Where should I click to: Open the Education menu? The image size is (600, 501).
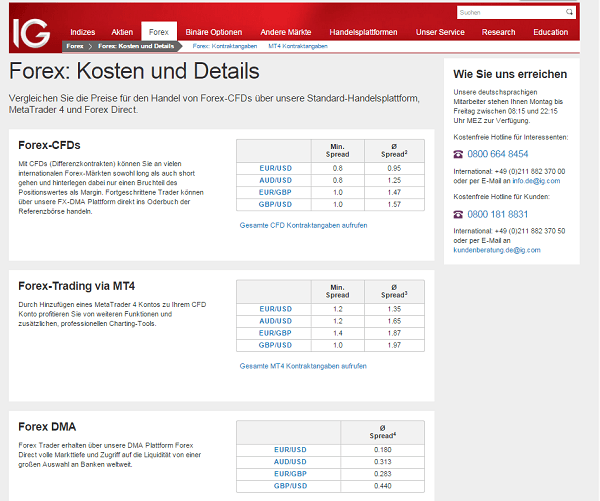(550, 32)
